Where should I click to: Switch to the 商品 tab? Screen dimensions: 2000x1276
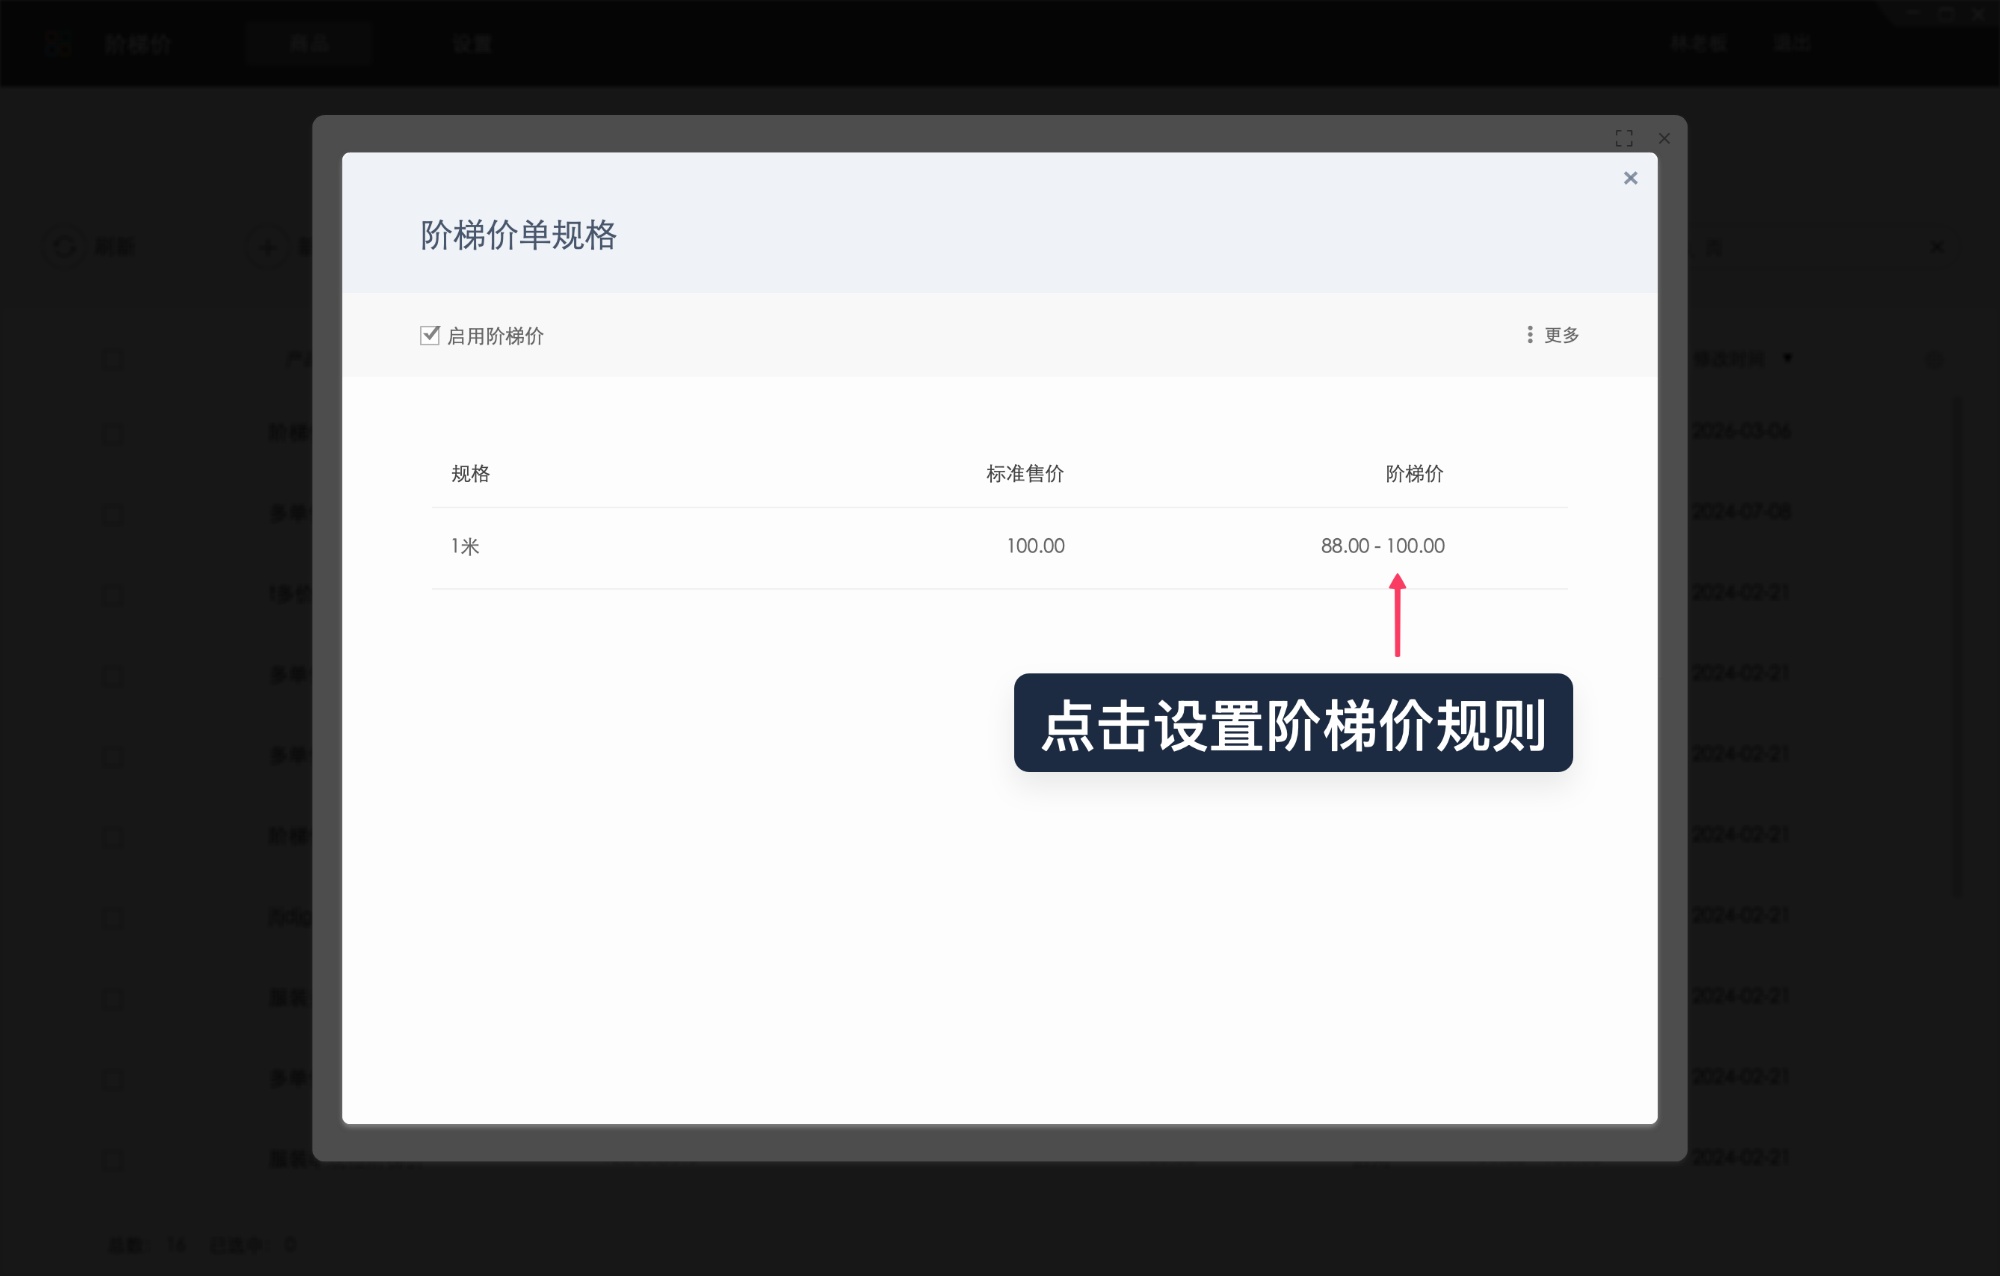tap(308, 43)
